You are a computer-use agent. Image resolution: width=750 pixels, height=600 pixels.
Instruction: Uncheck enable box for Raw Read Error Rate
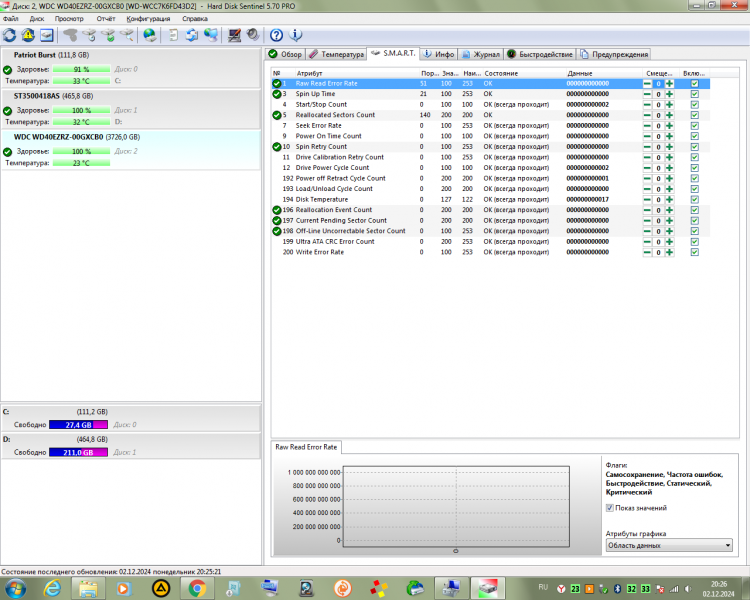tap(695, 83)
